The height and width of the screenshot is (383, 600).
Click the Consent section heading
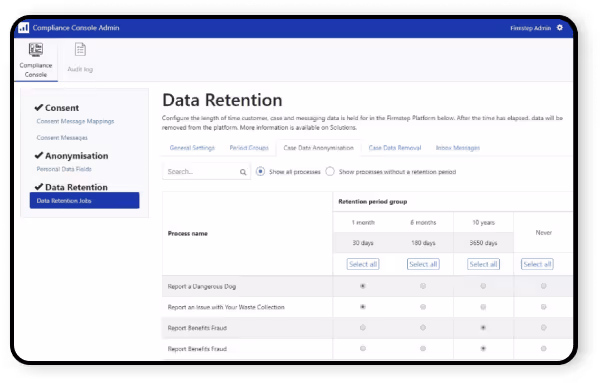coord(62,108)
